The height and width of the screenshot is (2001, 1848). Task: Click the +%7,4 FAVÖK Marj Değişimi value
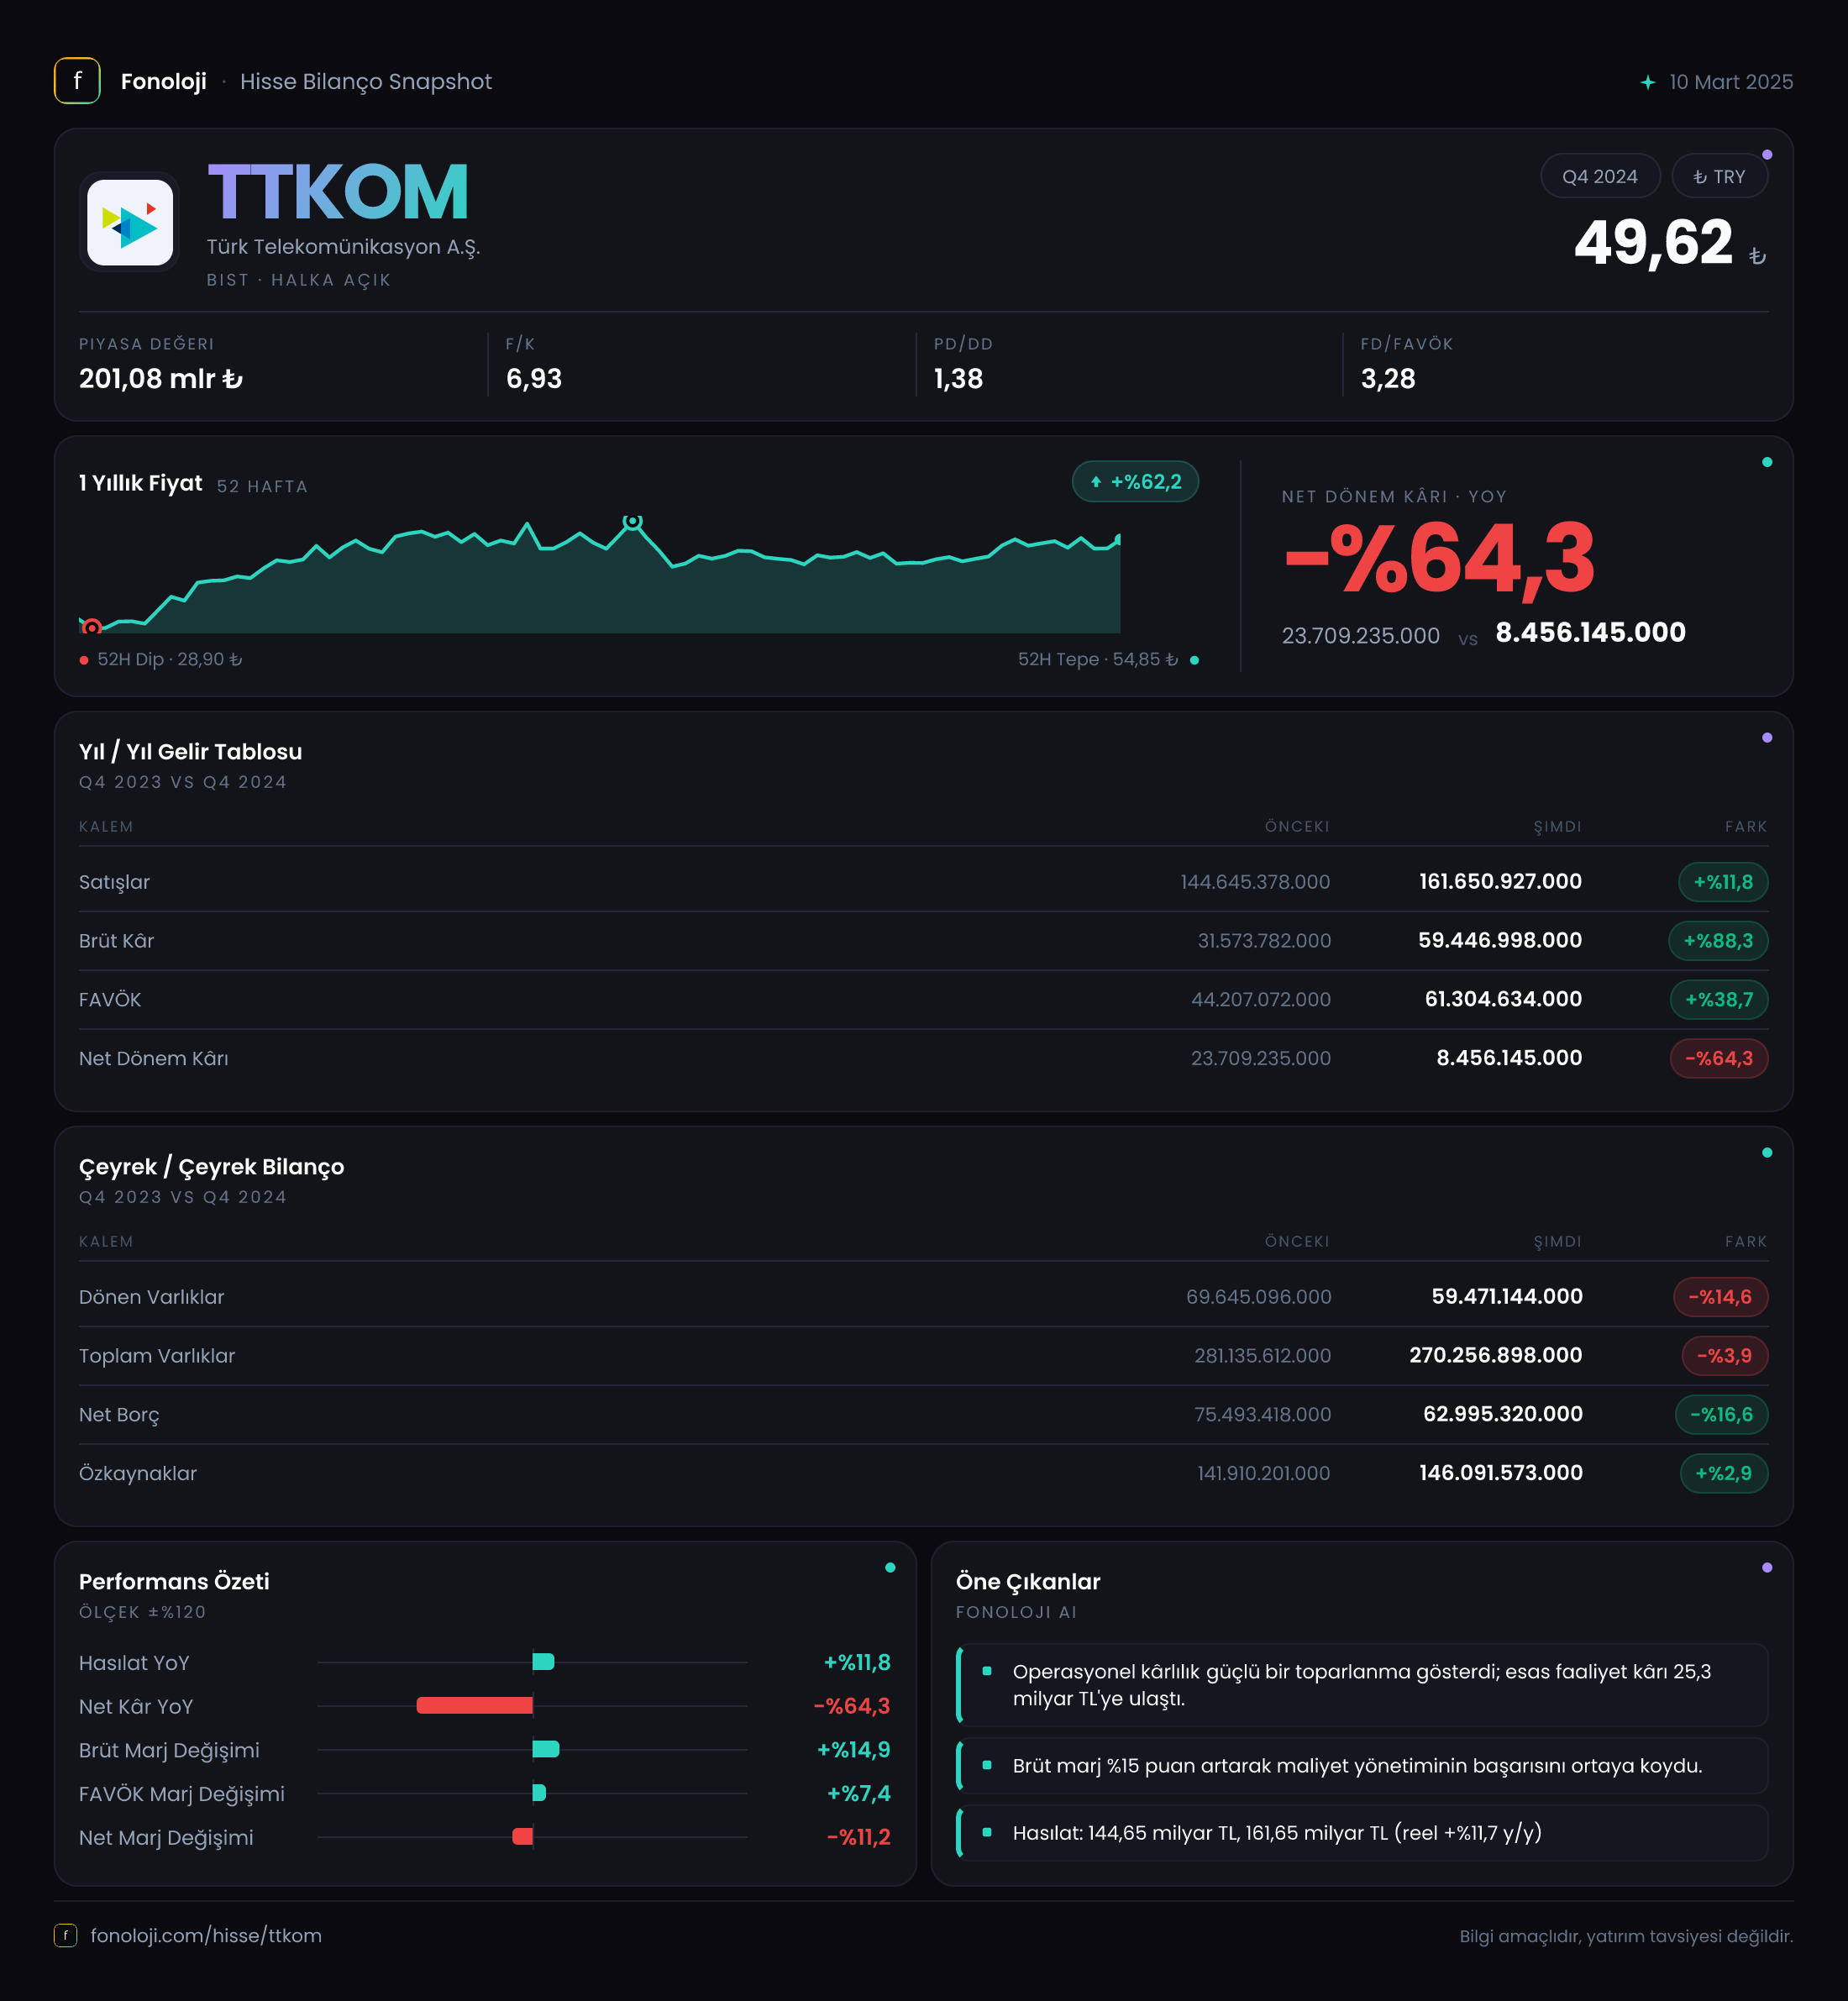(859, 1794)
